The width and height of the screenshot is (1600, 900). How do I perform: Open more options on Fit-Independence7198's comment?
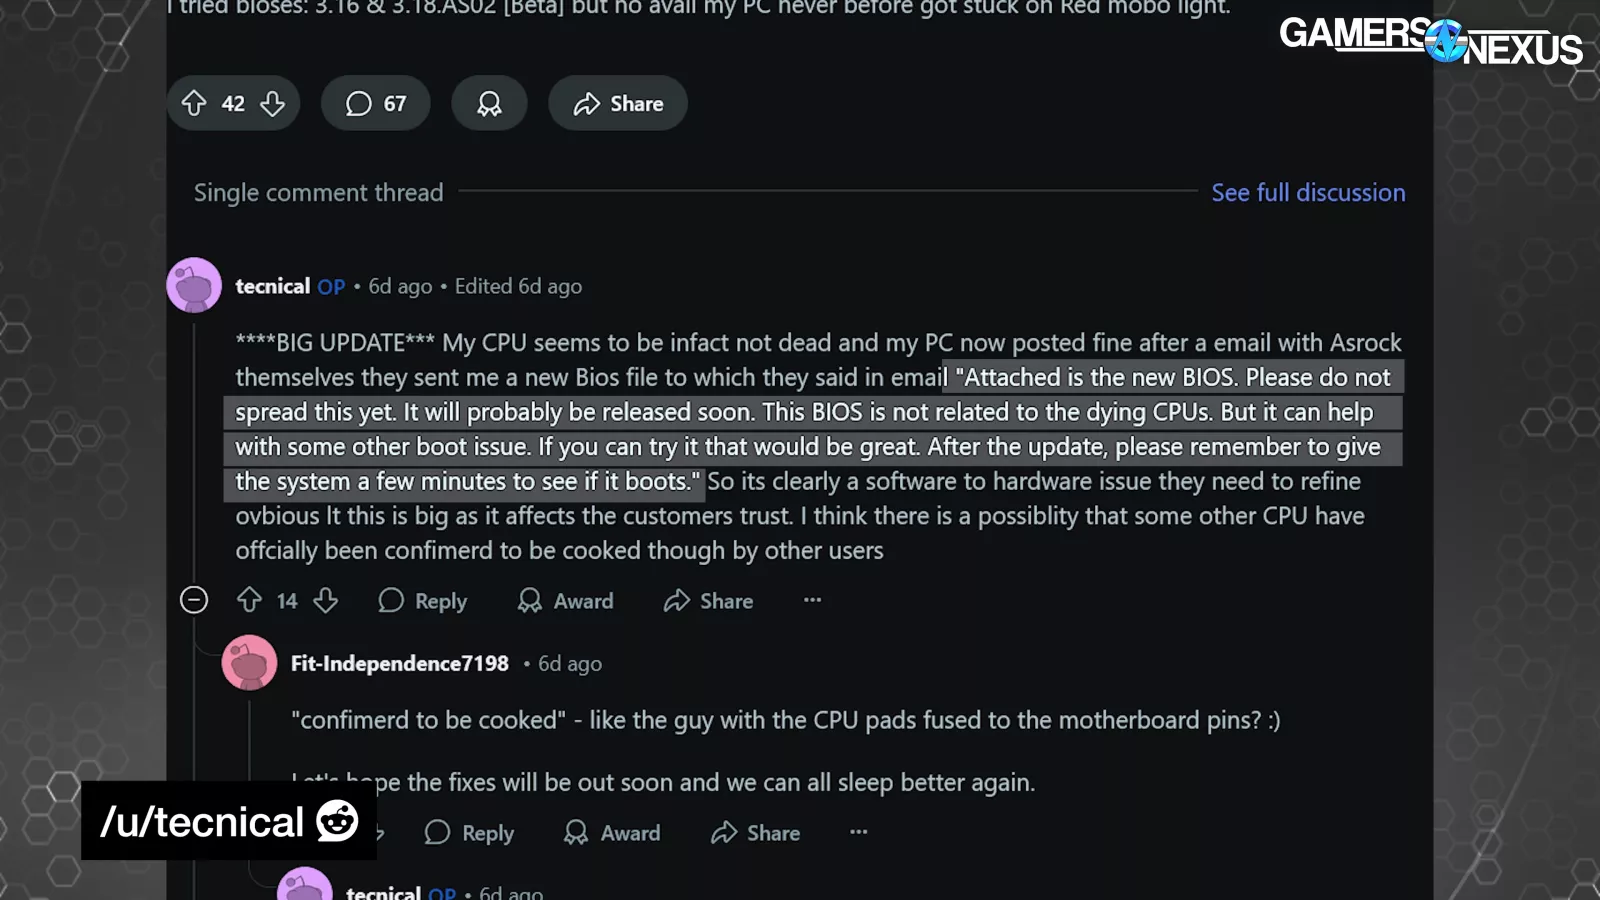click(x=858, y=832)
